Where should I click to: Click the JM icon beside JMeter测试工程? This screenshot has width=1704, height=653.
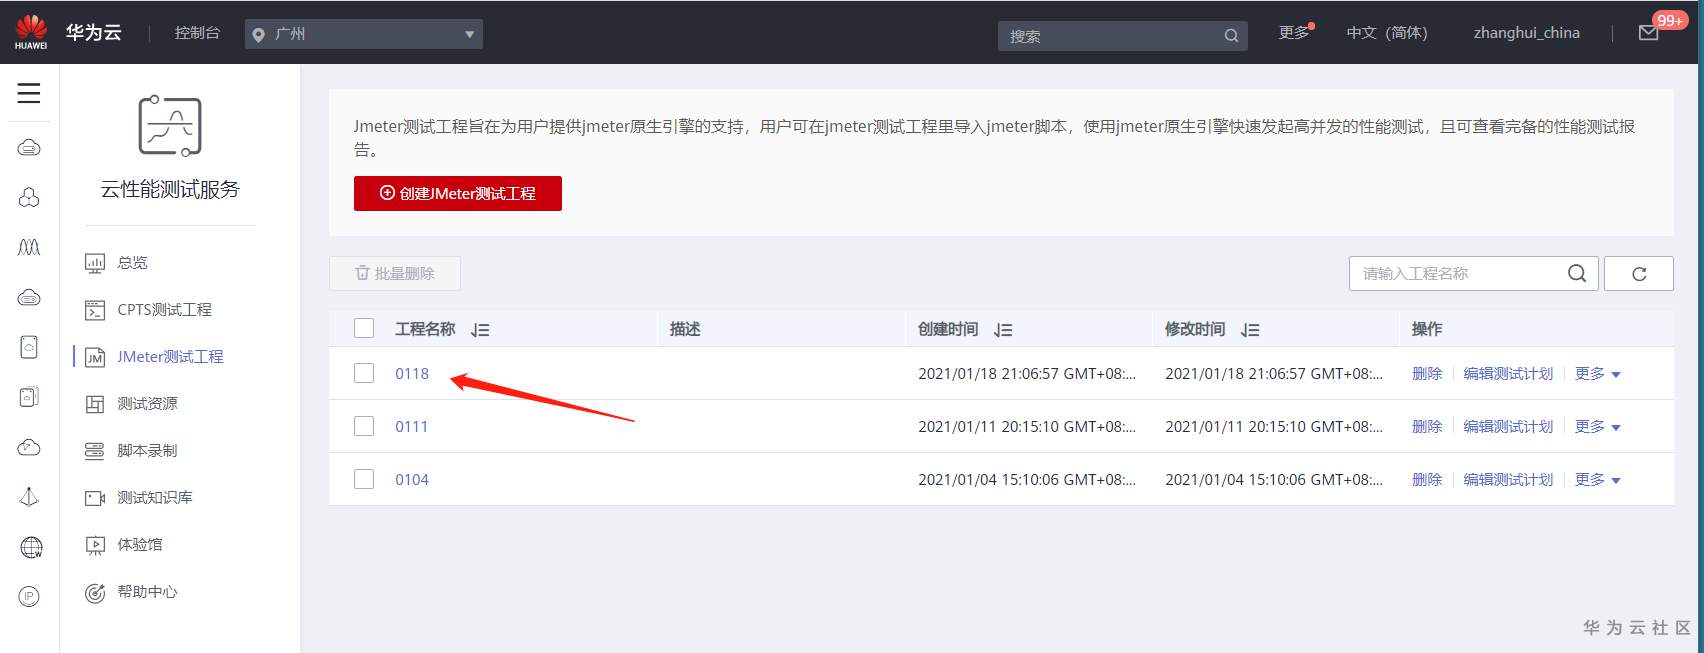pos(95,357)
